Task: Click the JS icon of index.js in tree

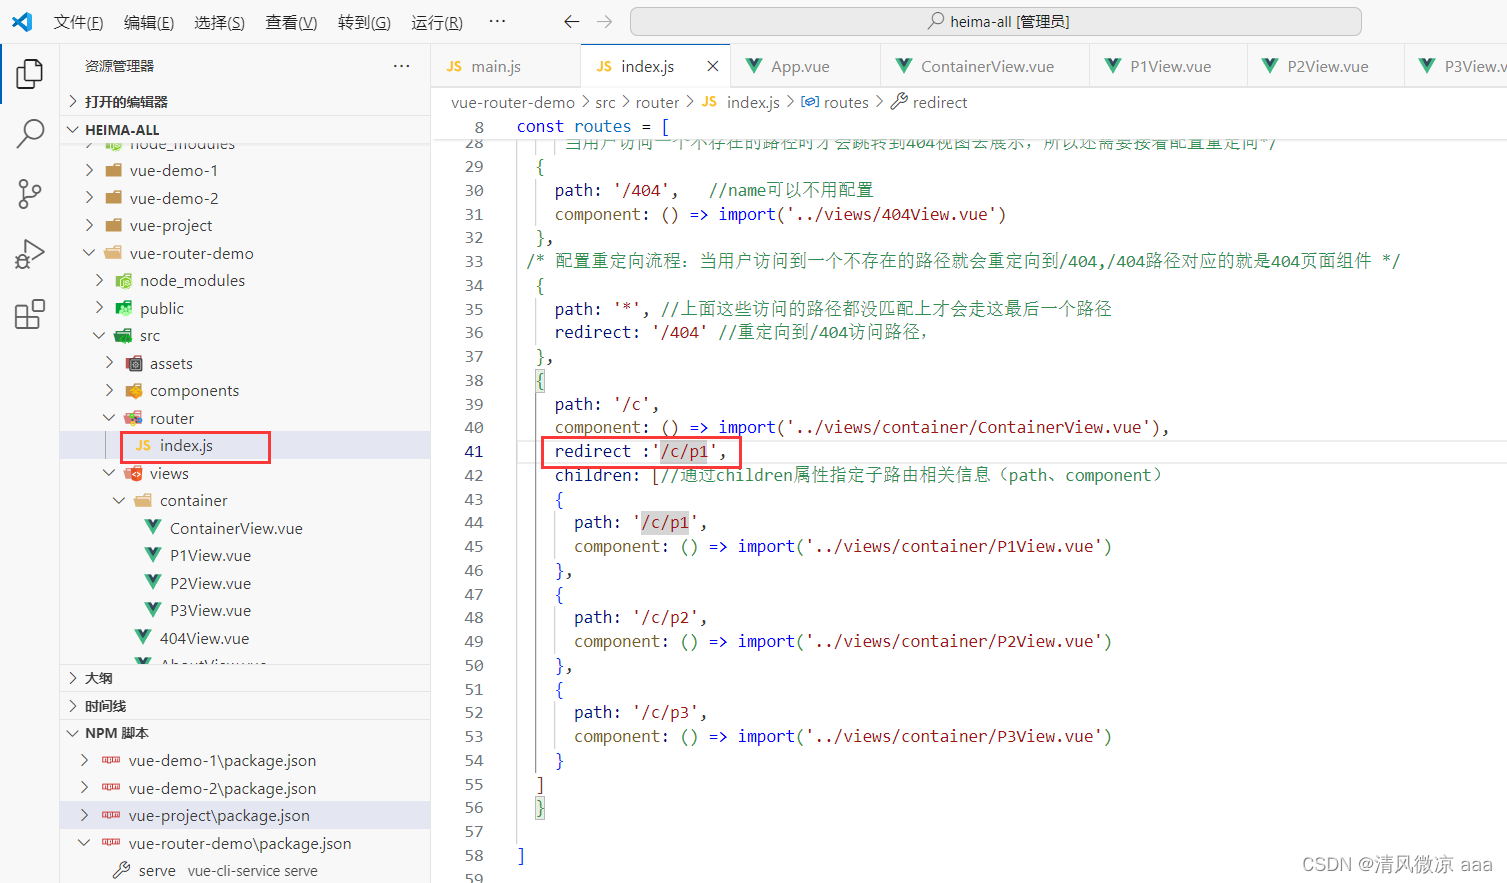Action: (143, 445)
